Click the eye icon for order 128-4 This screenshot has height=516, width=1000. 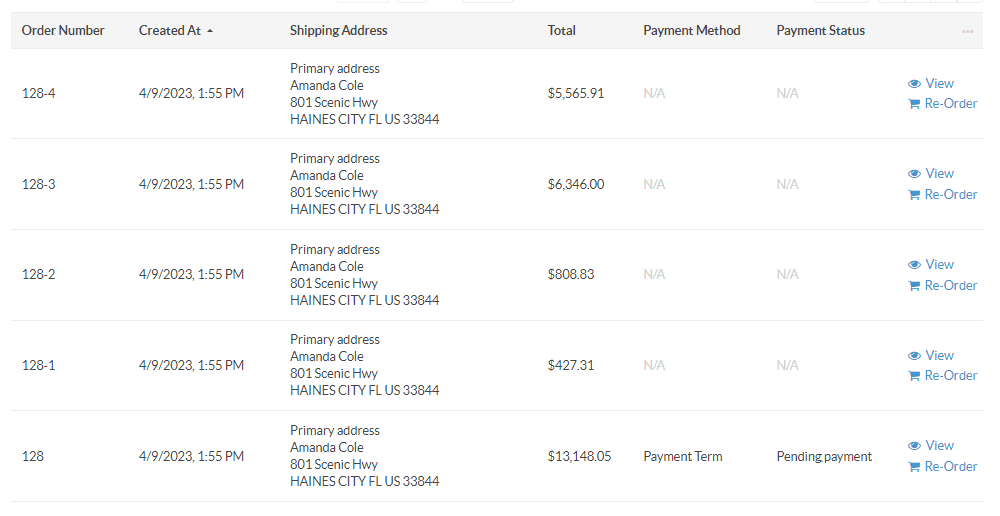(914, 84)
